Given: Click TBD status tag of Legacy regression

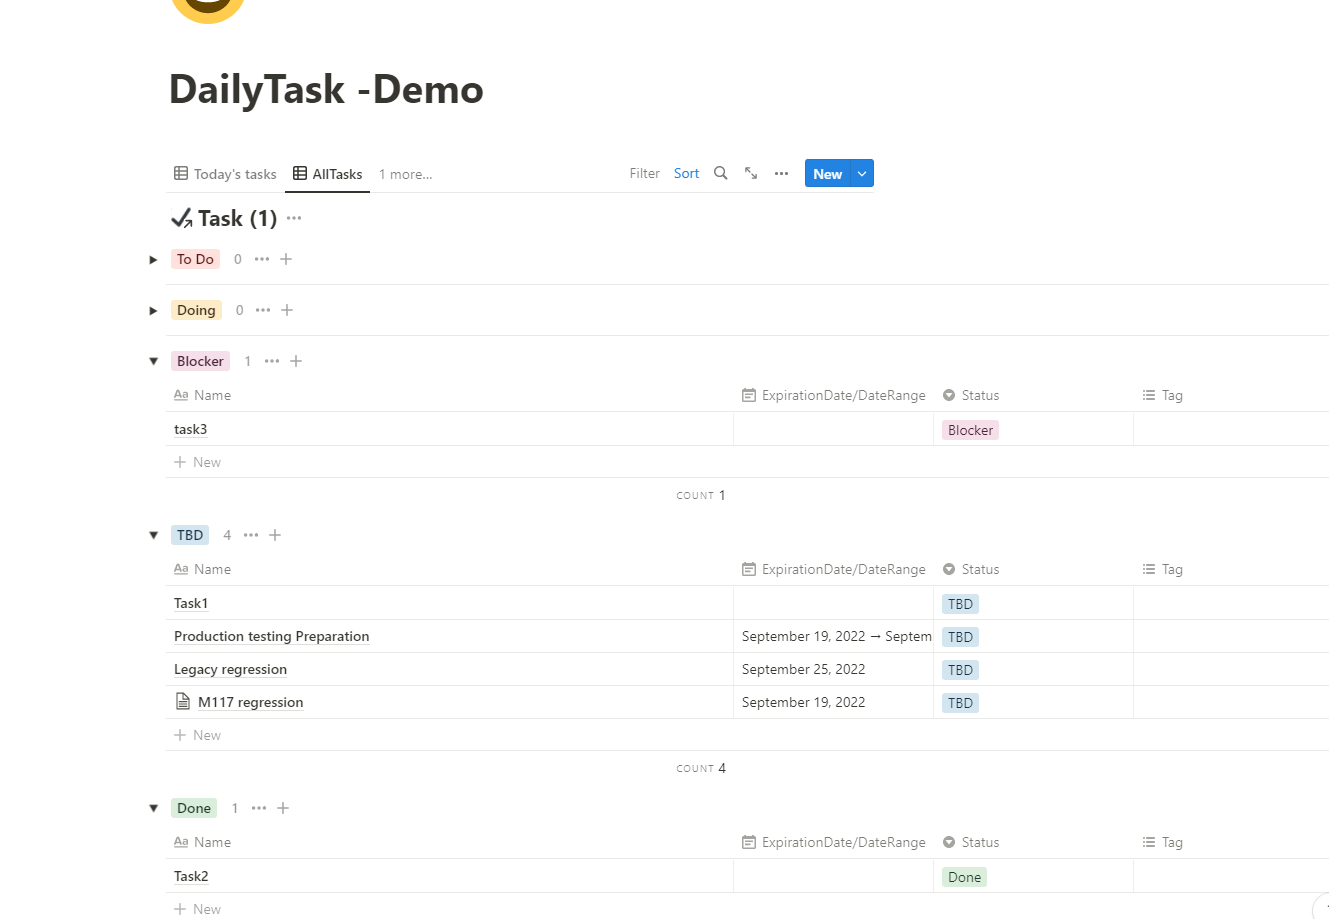Looking at the screenshot, I should (x=960, y=670).
